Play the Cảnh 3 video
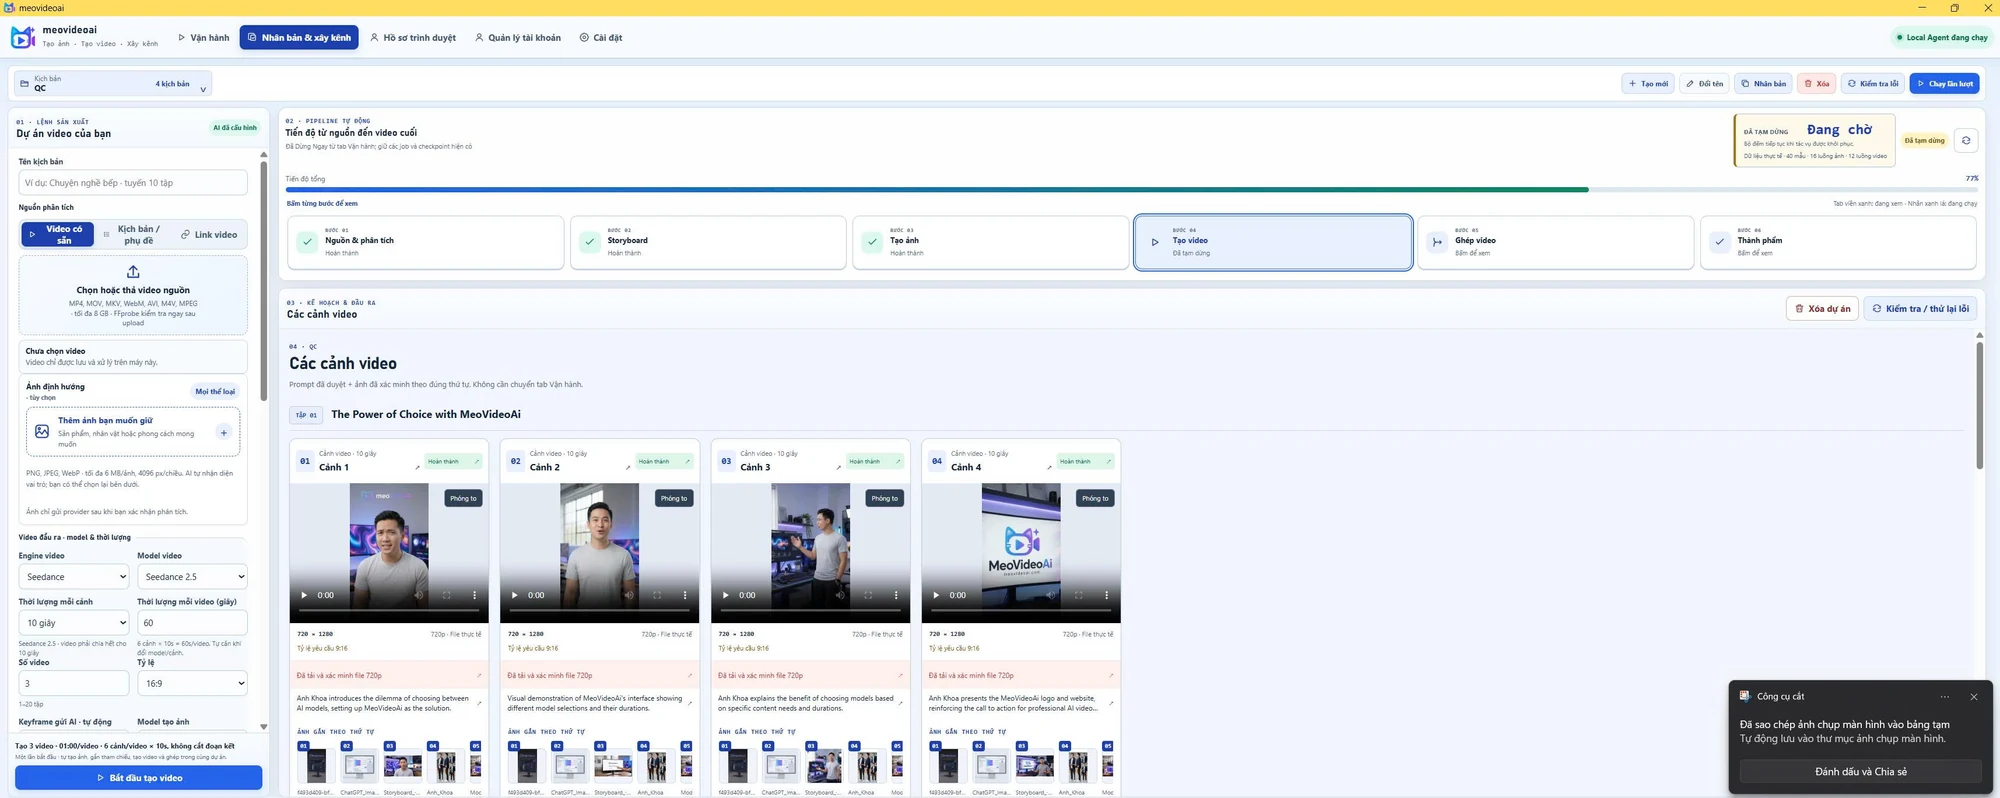Image resolution: width=2000 pixels, height=798 pixels. [725, 595]
